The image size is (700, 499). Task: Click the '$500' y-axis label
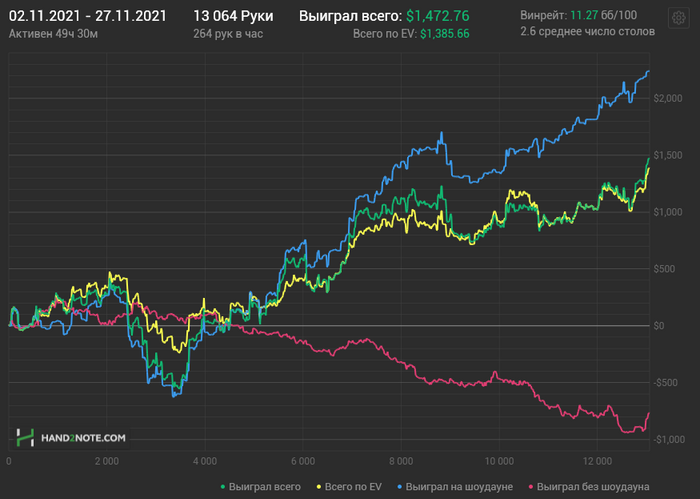click(664, 269)
